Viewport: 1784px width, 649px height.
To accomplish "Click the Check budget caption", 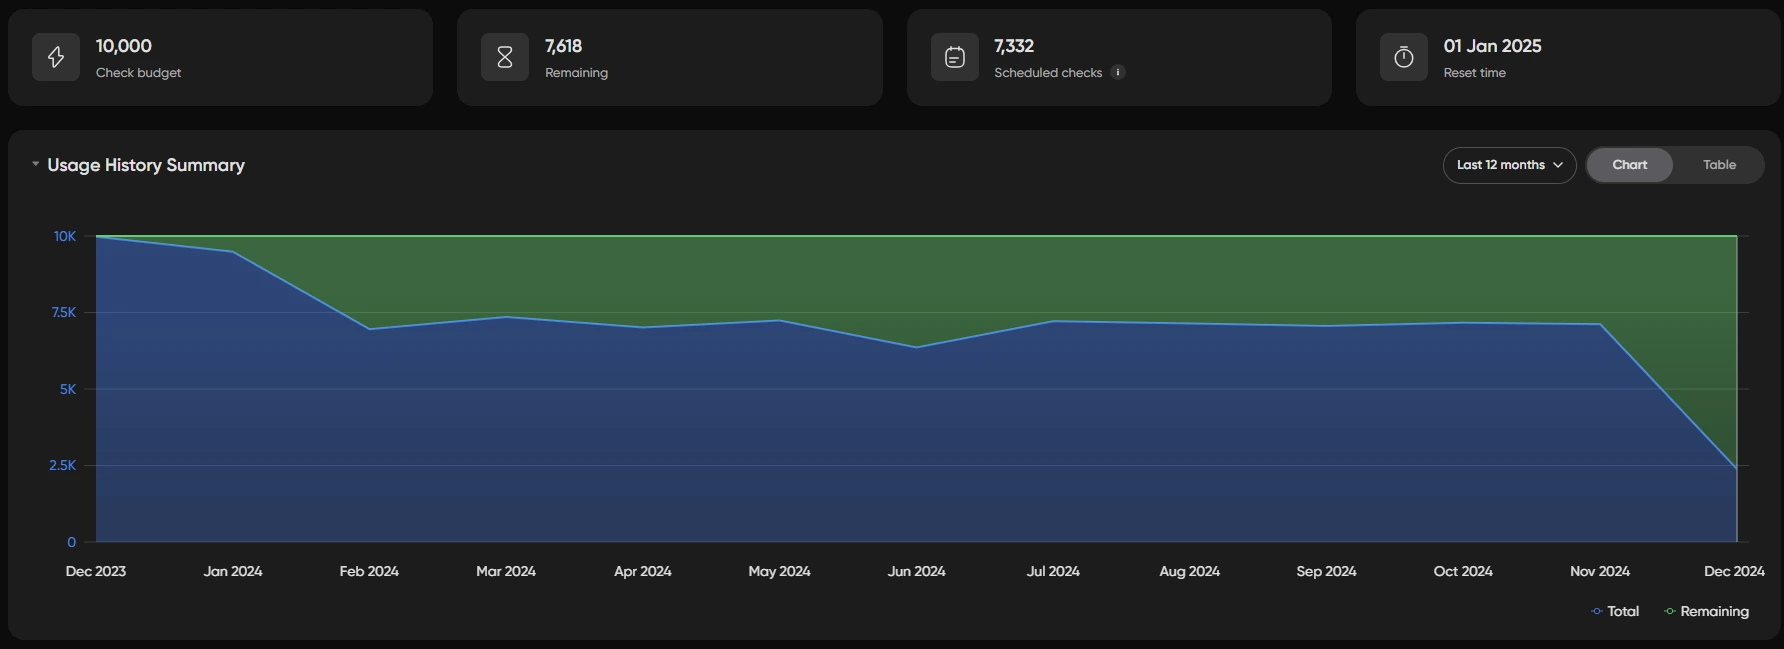I will pyautogui.click(x=138, y=72).
